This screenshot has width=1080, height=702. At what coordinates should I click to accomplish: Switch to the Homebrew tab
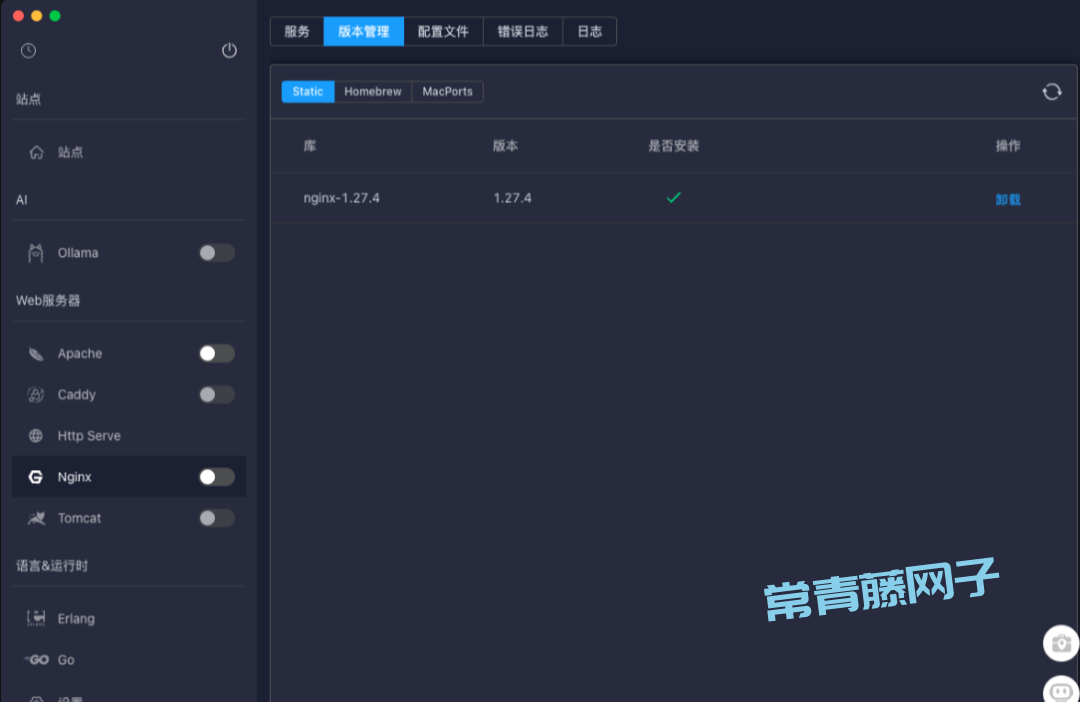coord(372,91)
